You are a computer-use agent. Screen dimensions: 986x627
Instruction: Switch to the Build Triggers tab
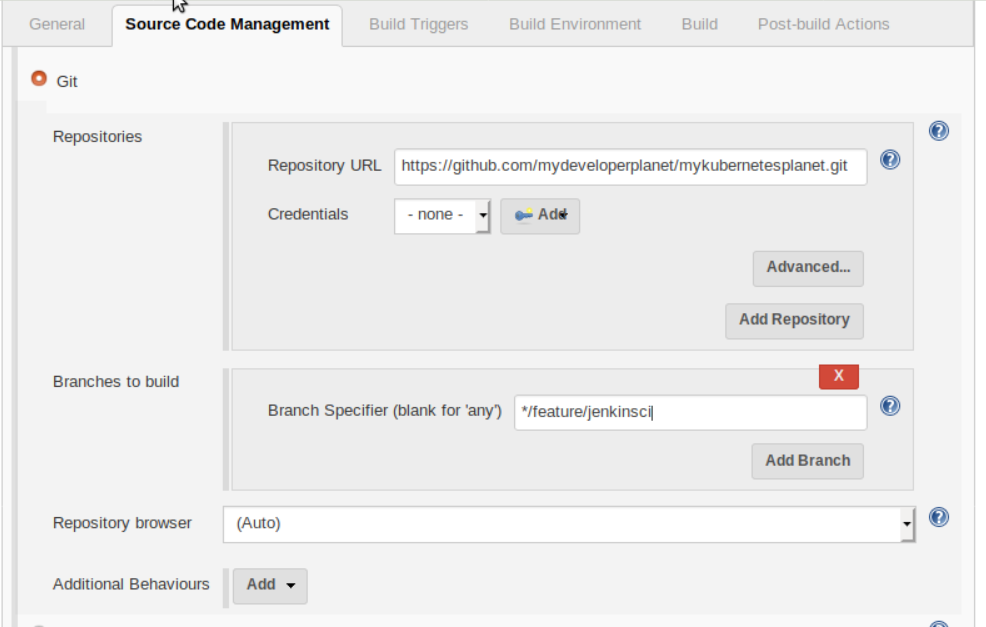tap(418, 24)
